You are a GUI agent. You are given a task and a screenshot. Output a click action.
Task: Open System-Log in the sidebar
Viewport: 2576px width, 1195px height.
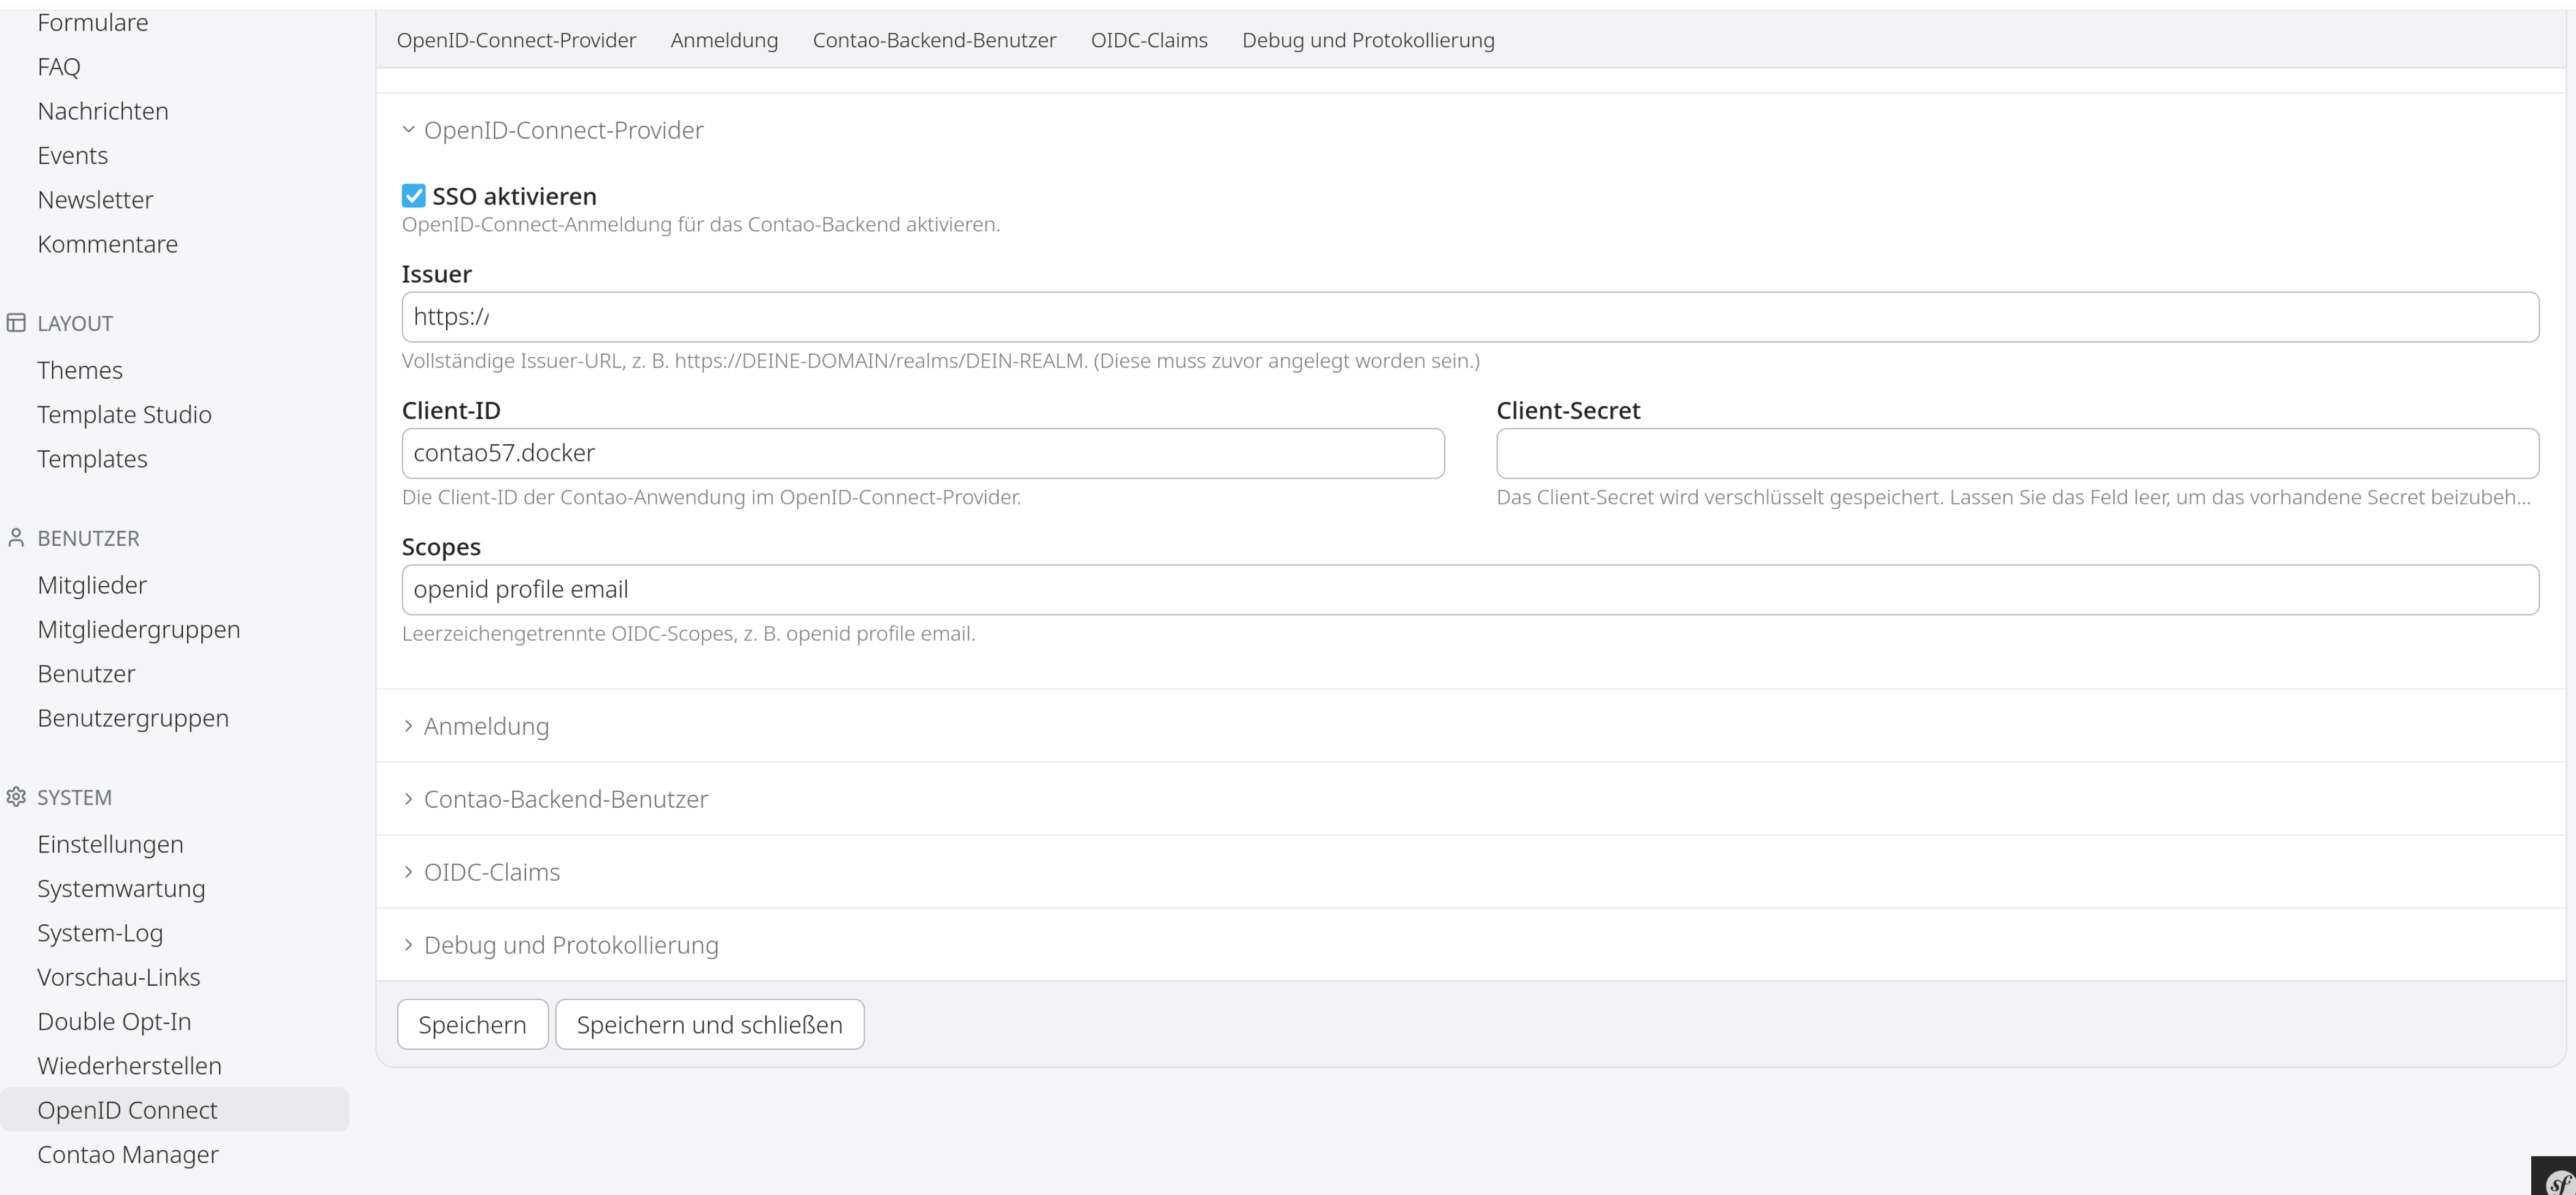coord(100,933)
